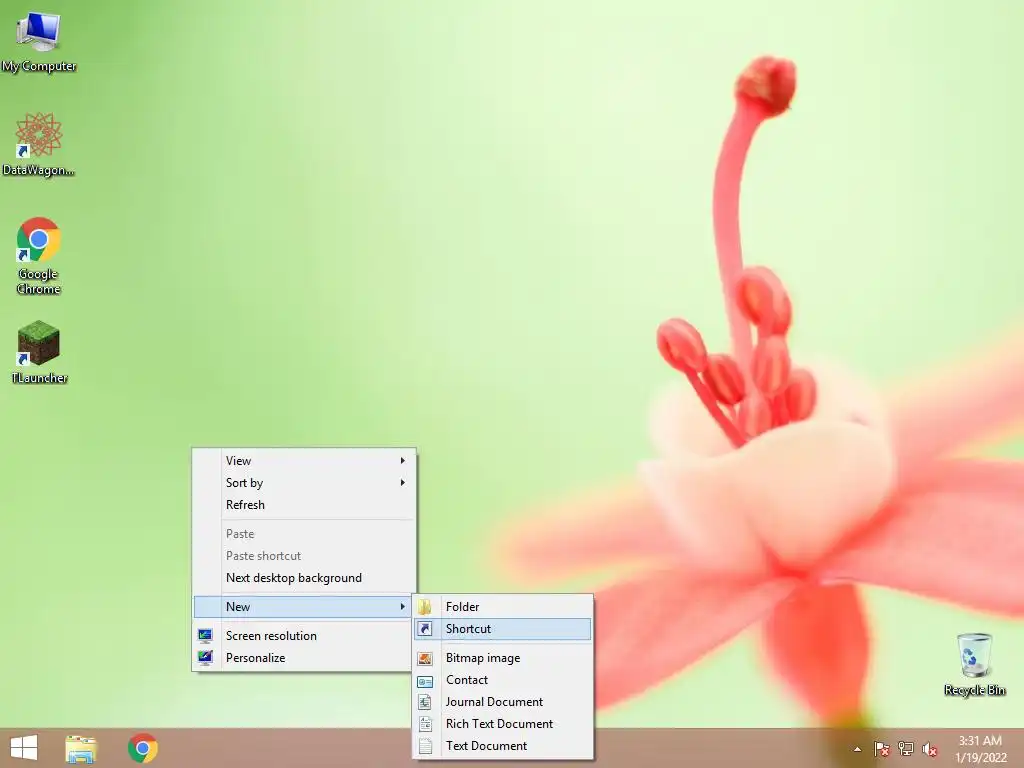1024x768 pixels.
Task: Choose Refresh in the context menu
Action: [x=304, y=505]
